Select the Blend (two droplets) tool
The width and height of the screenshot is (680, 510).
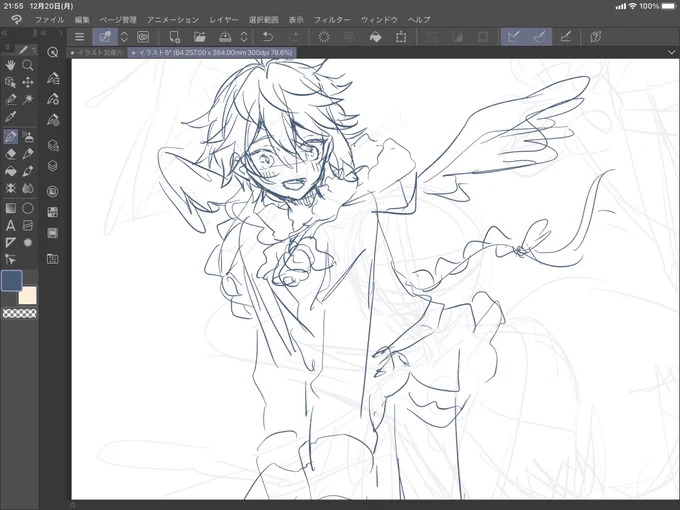pos(28,188)
